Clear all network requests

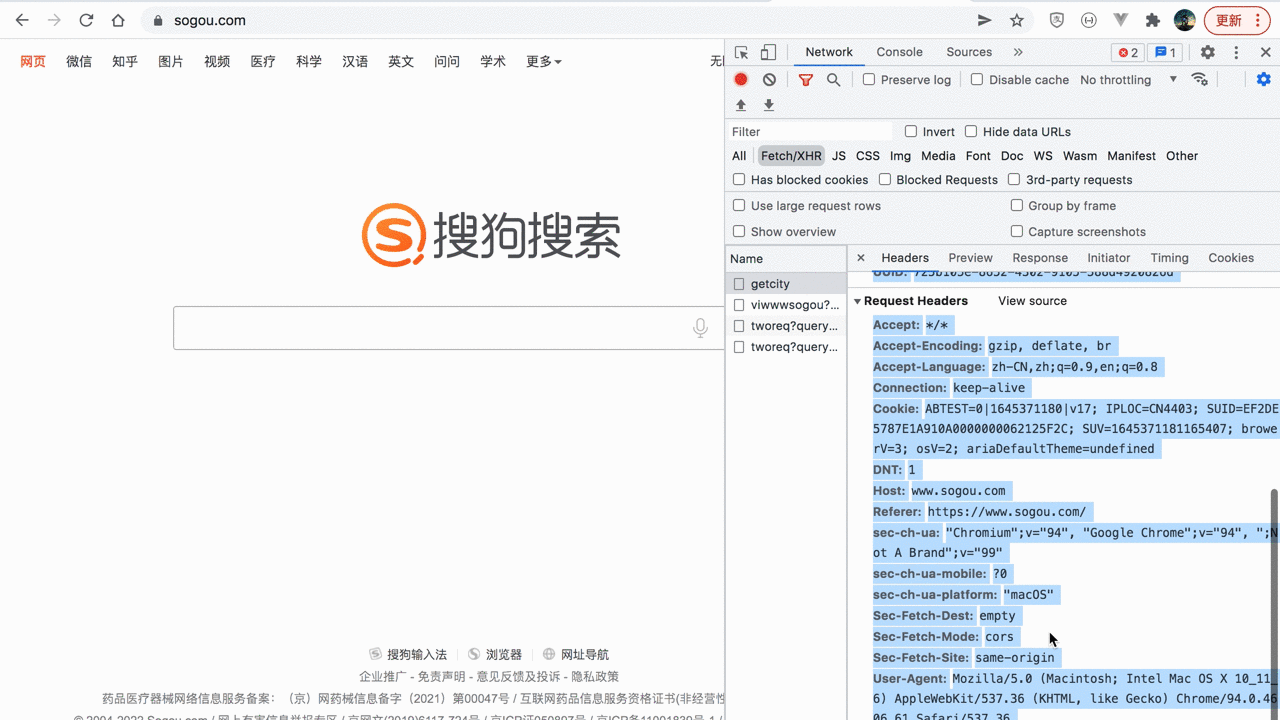[x=768, y=79]
